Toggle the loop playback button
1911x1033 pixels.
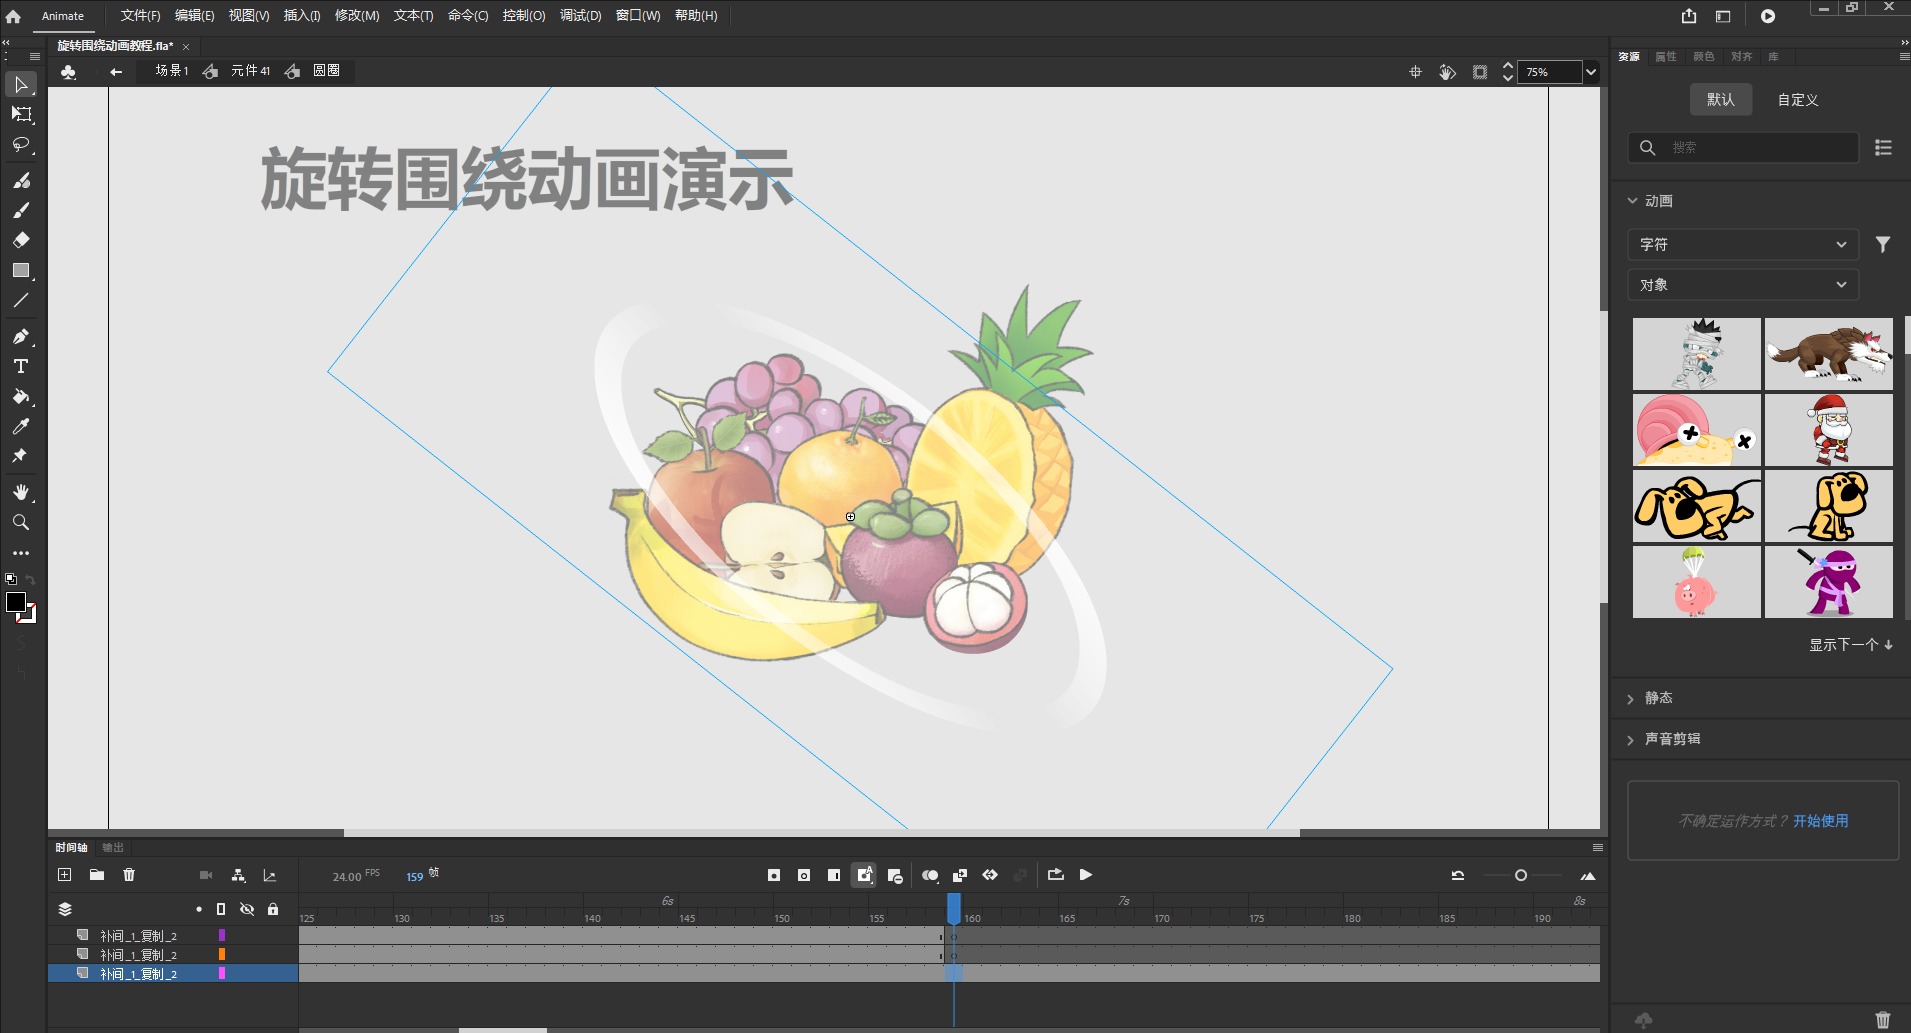(x=1056, y=875)
